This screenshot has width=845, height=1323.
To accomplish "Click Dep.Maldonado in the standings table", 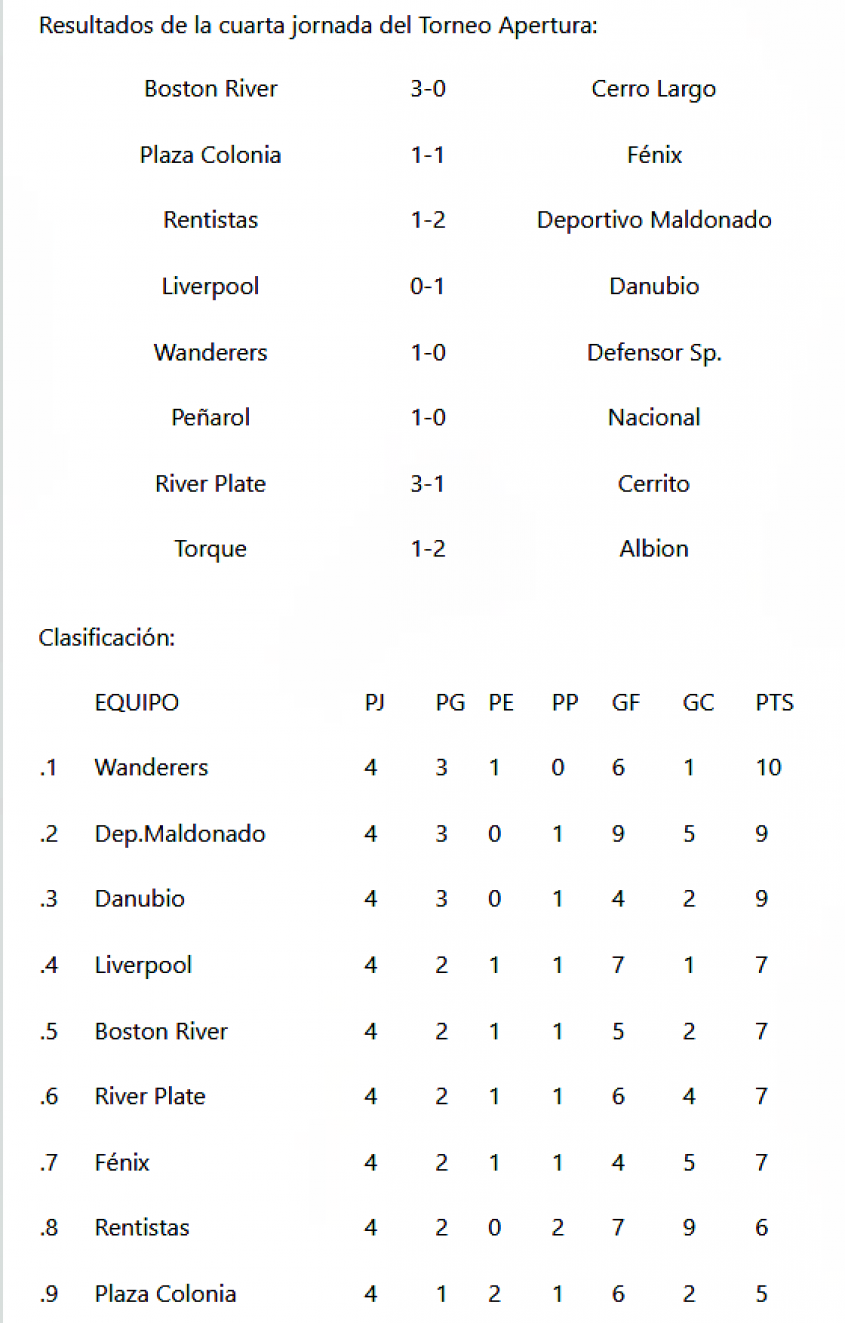I will pos(180,834).
